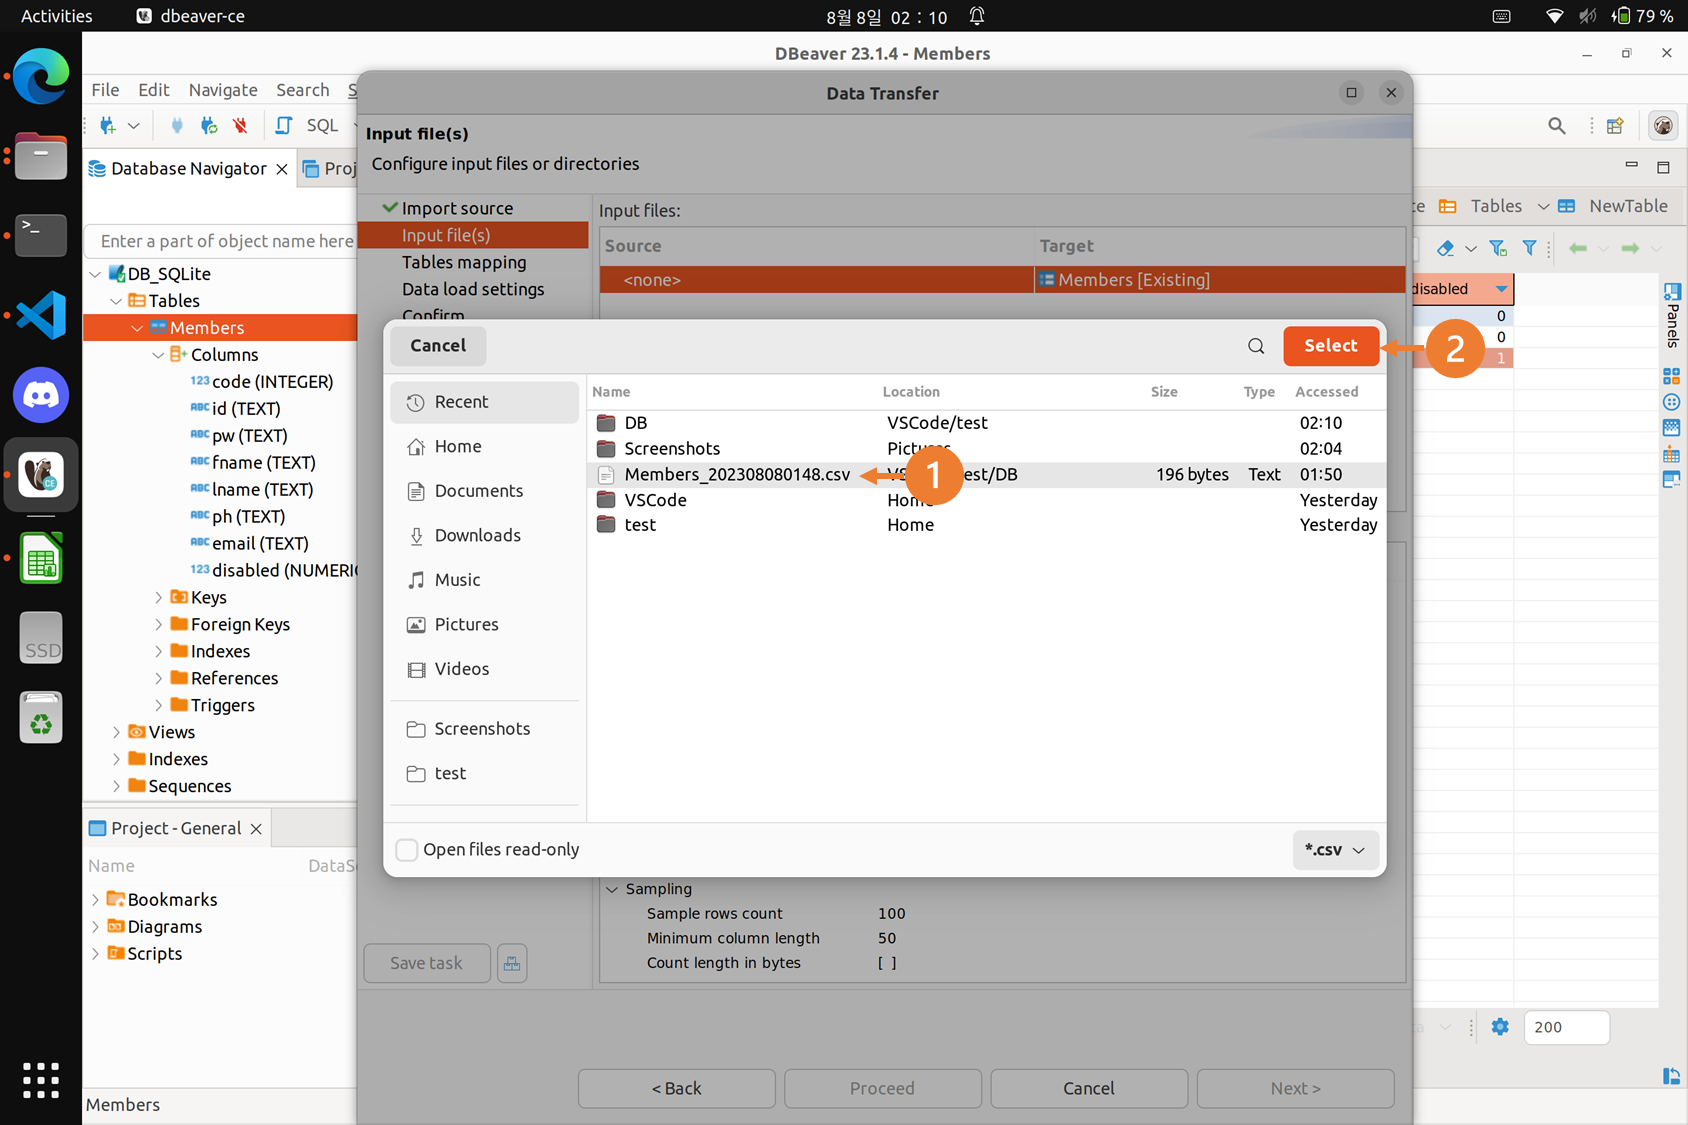Collapse the Columns tree node
Screen dimensions: 1688x1125
(158, 355)
